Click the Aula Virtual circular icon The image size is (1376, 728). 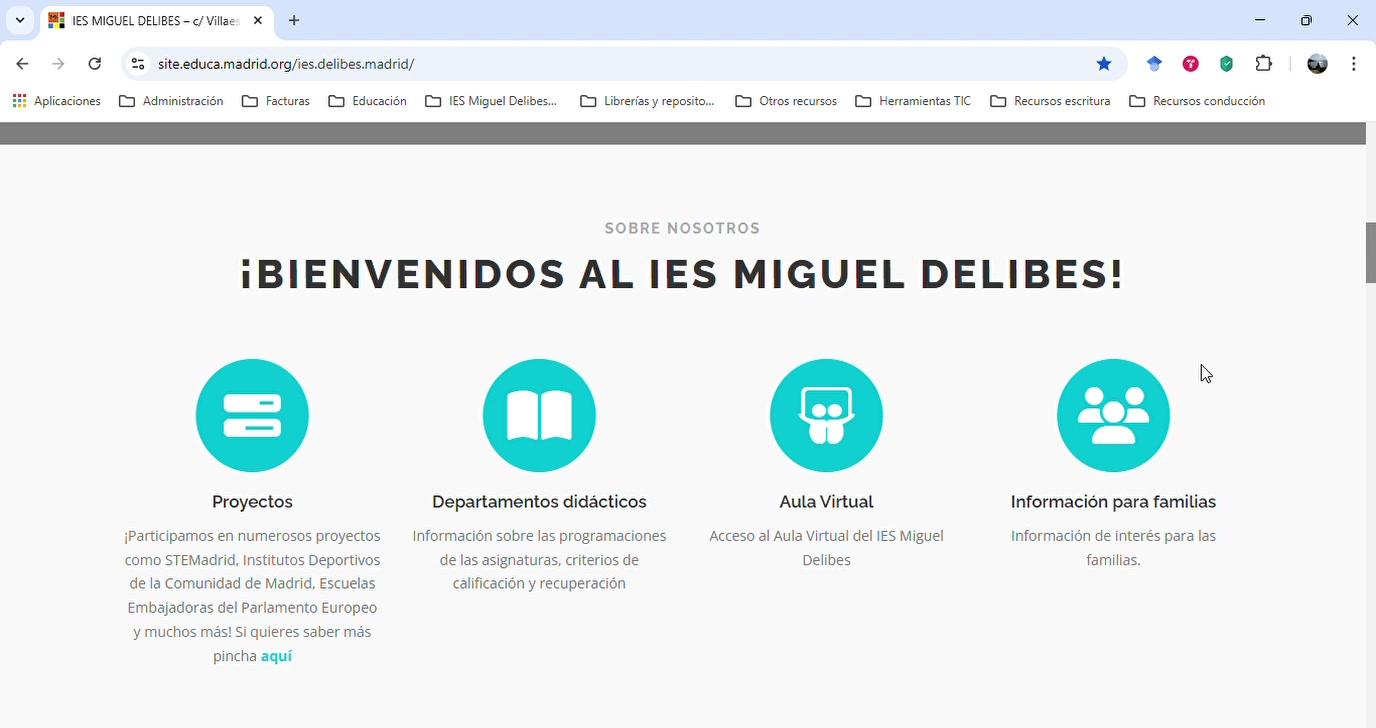click(826, 415)
